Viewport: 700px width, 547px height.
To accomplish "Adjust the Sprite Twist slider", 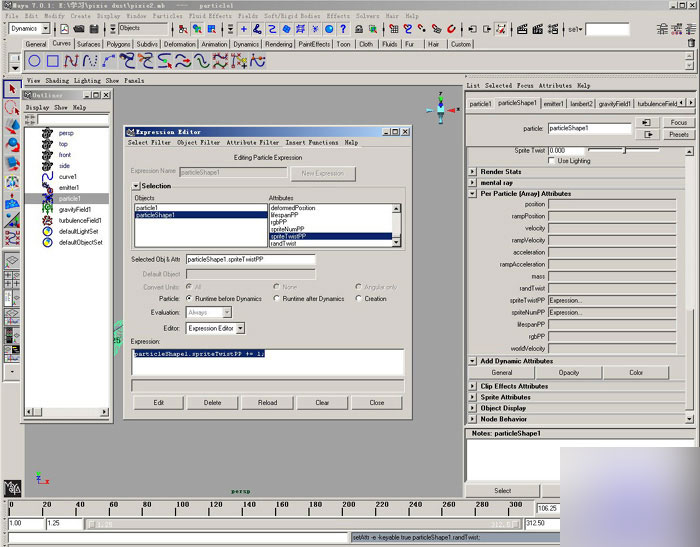I will [x=624, y=150].
